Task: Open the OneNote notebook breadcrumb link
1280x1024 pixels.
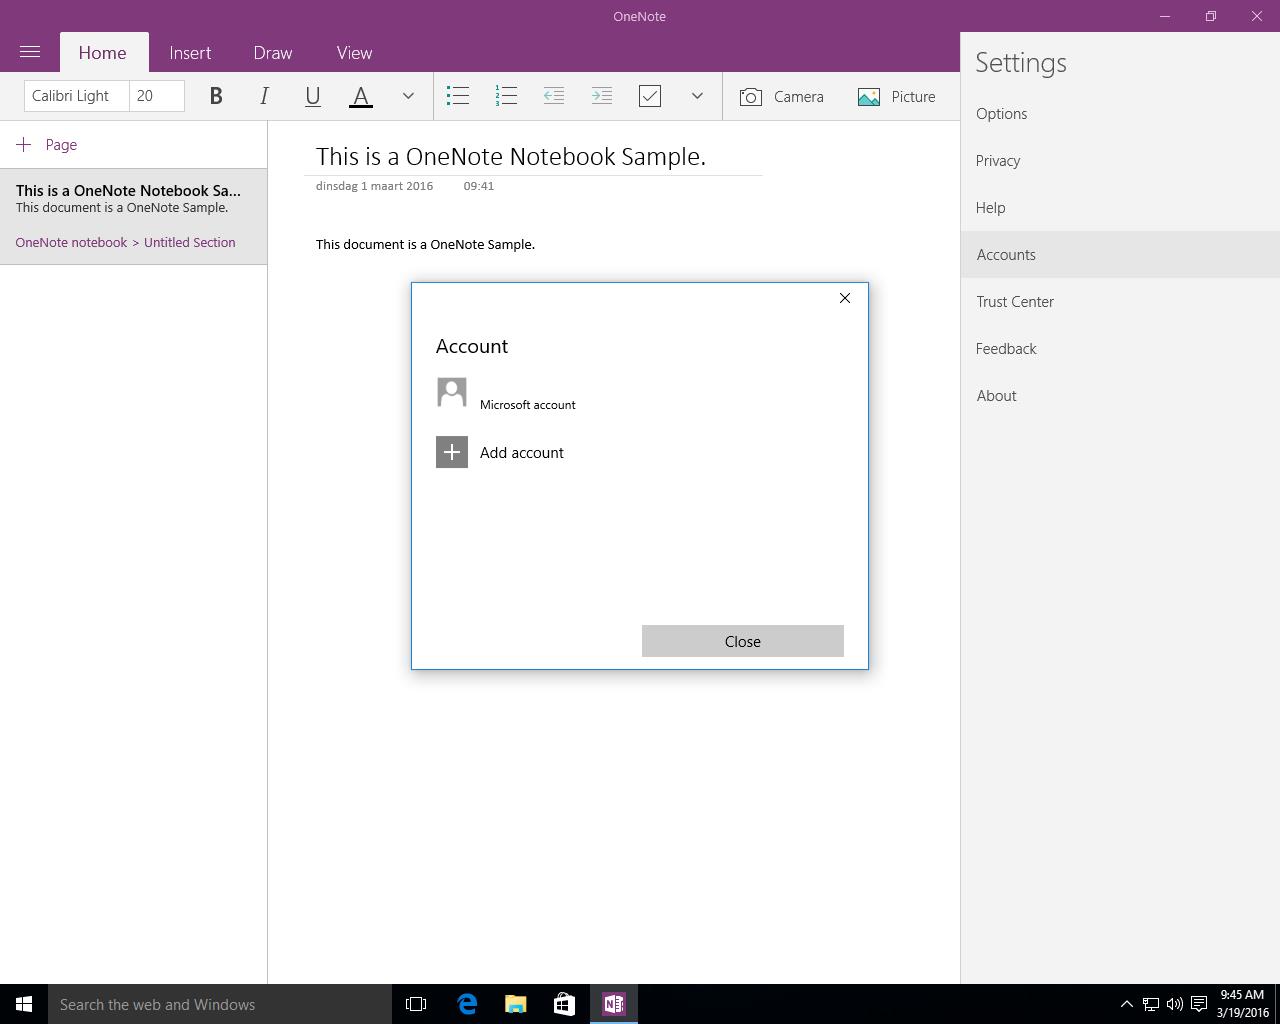Action: pos(71,243)
